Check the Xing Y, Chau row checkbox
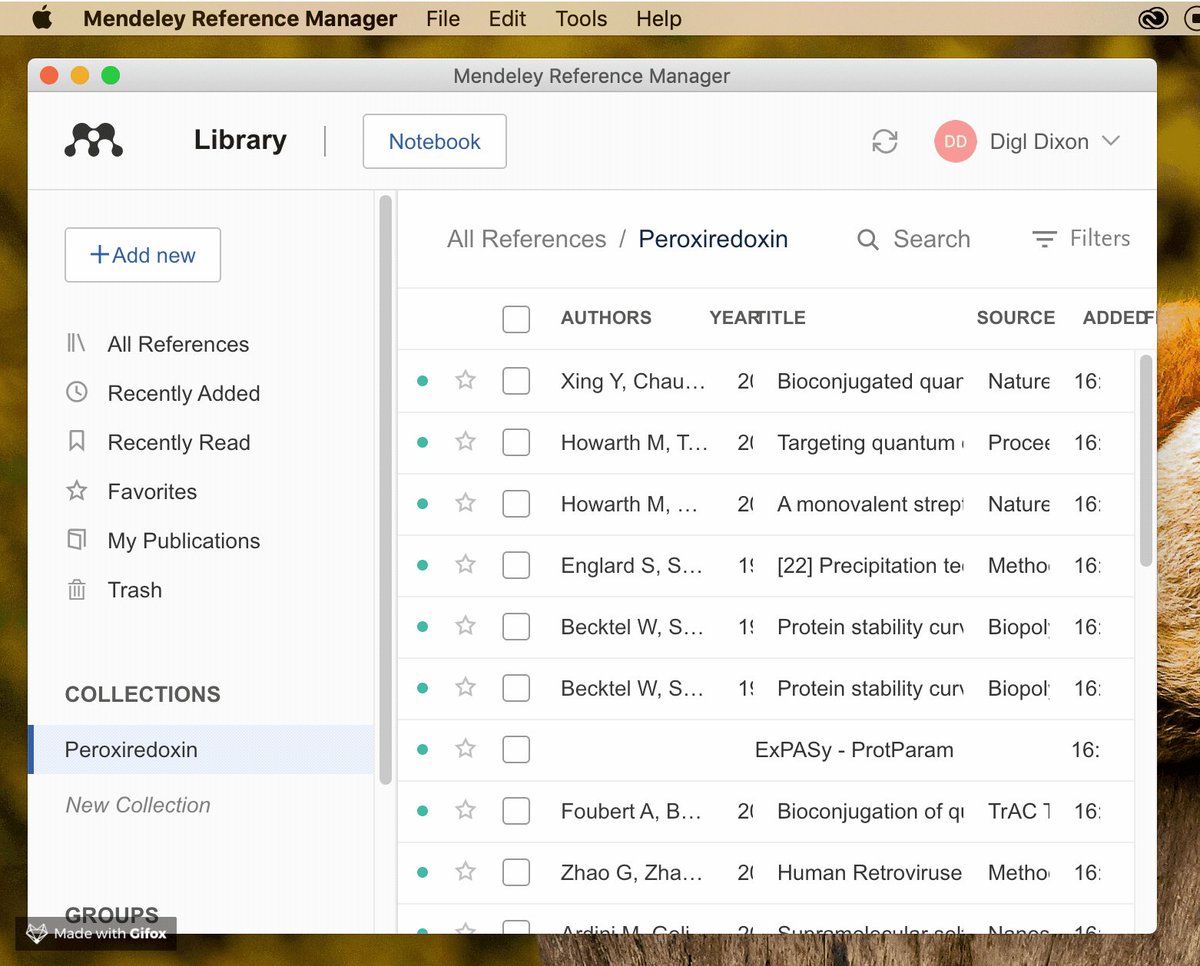 pos(516,381)
